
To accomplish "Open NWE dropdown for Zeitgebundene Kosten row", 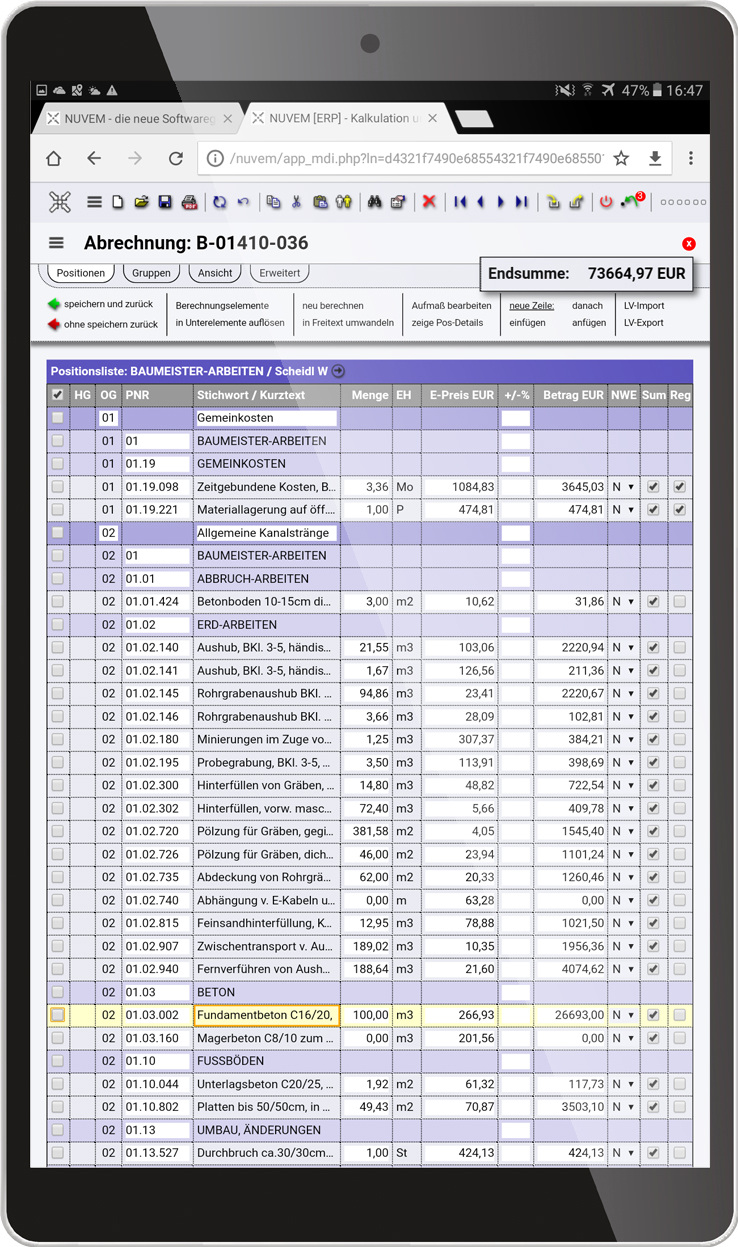I will (623, 487).
